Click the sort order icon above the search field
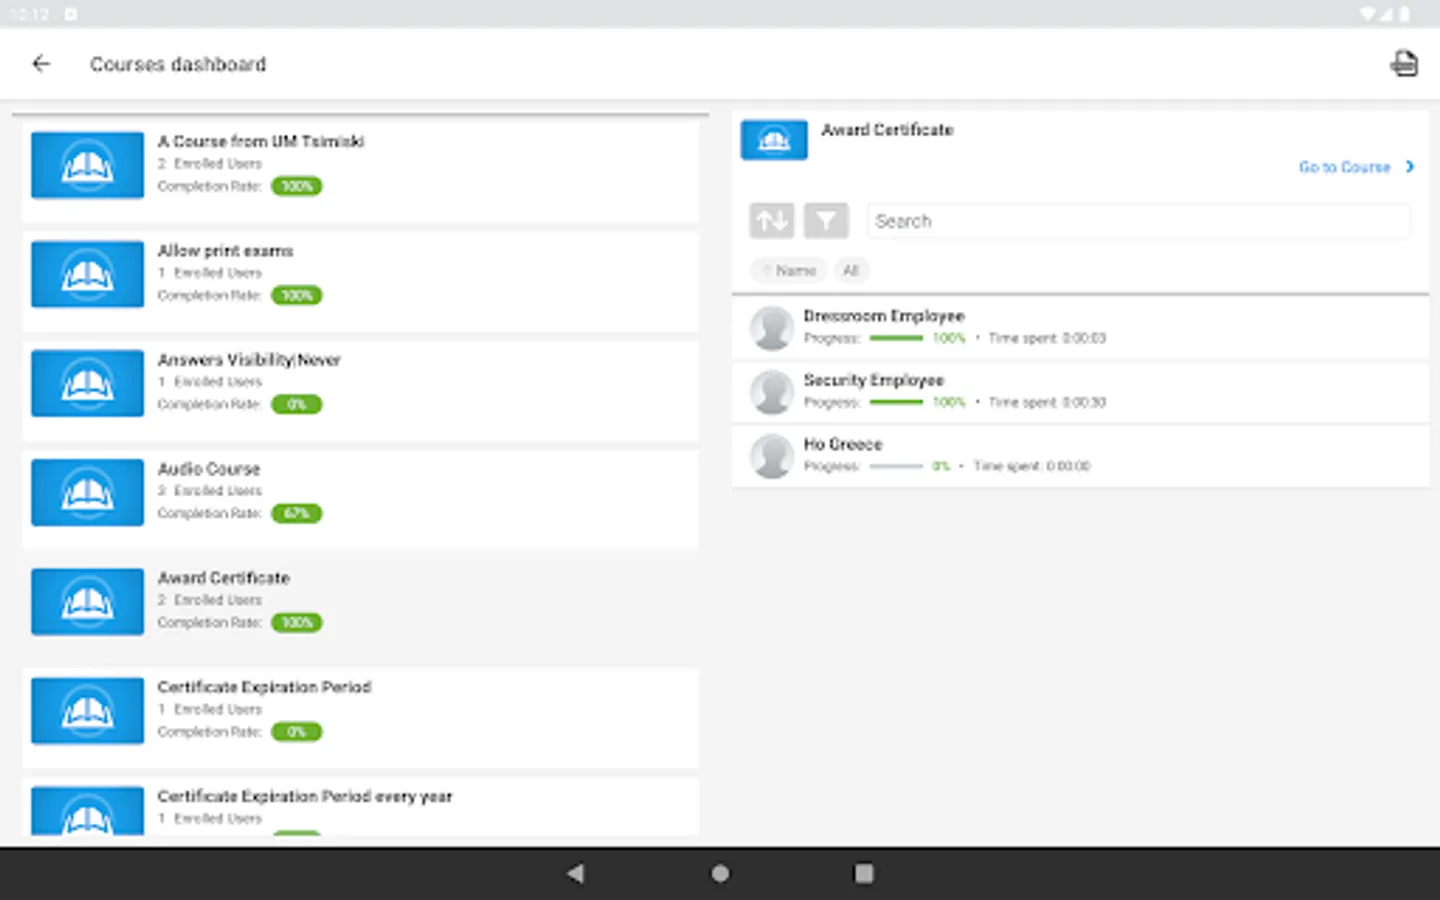The image size is (1440, 900). 770,220
